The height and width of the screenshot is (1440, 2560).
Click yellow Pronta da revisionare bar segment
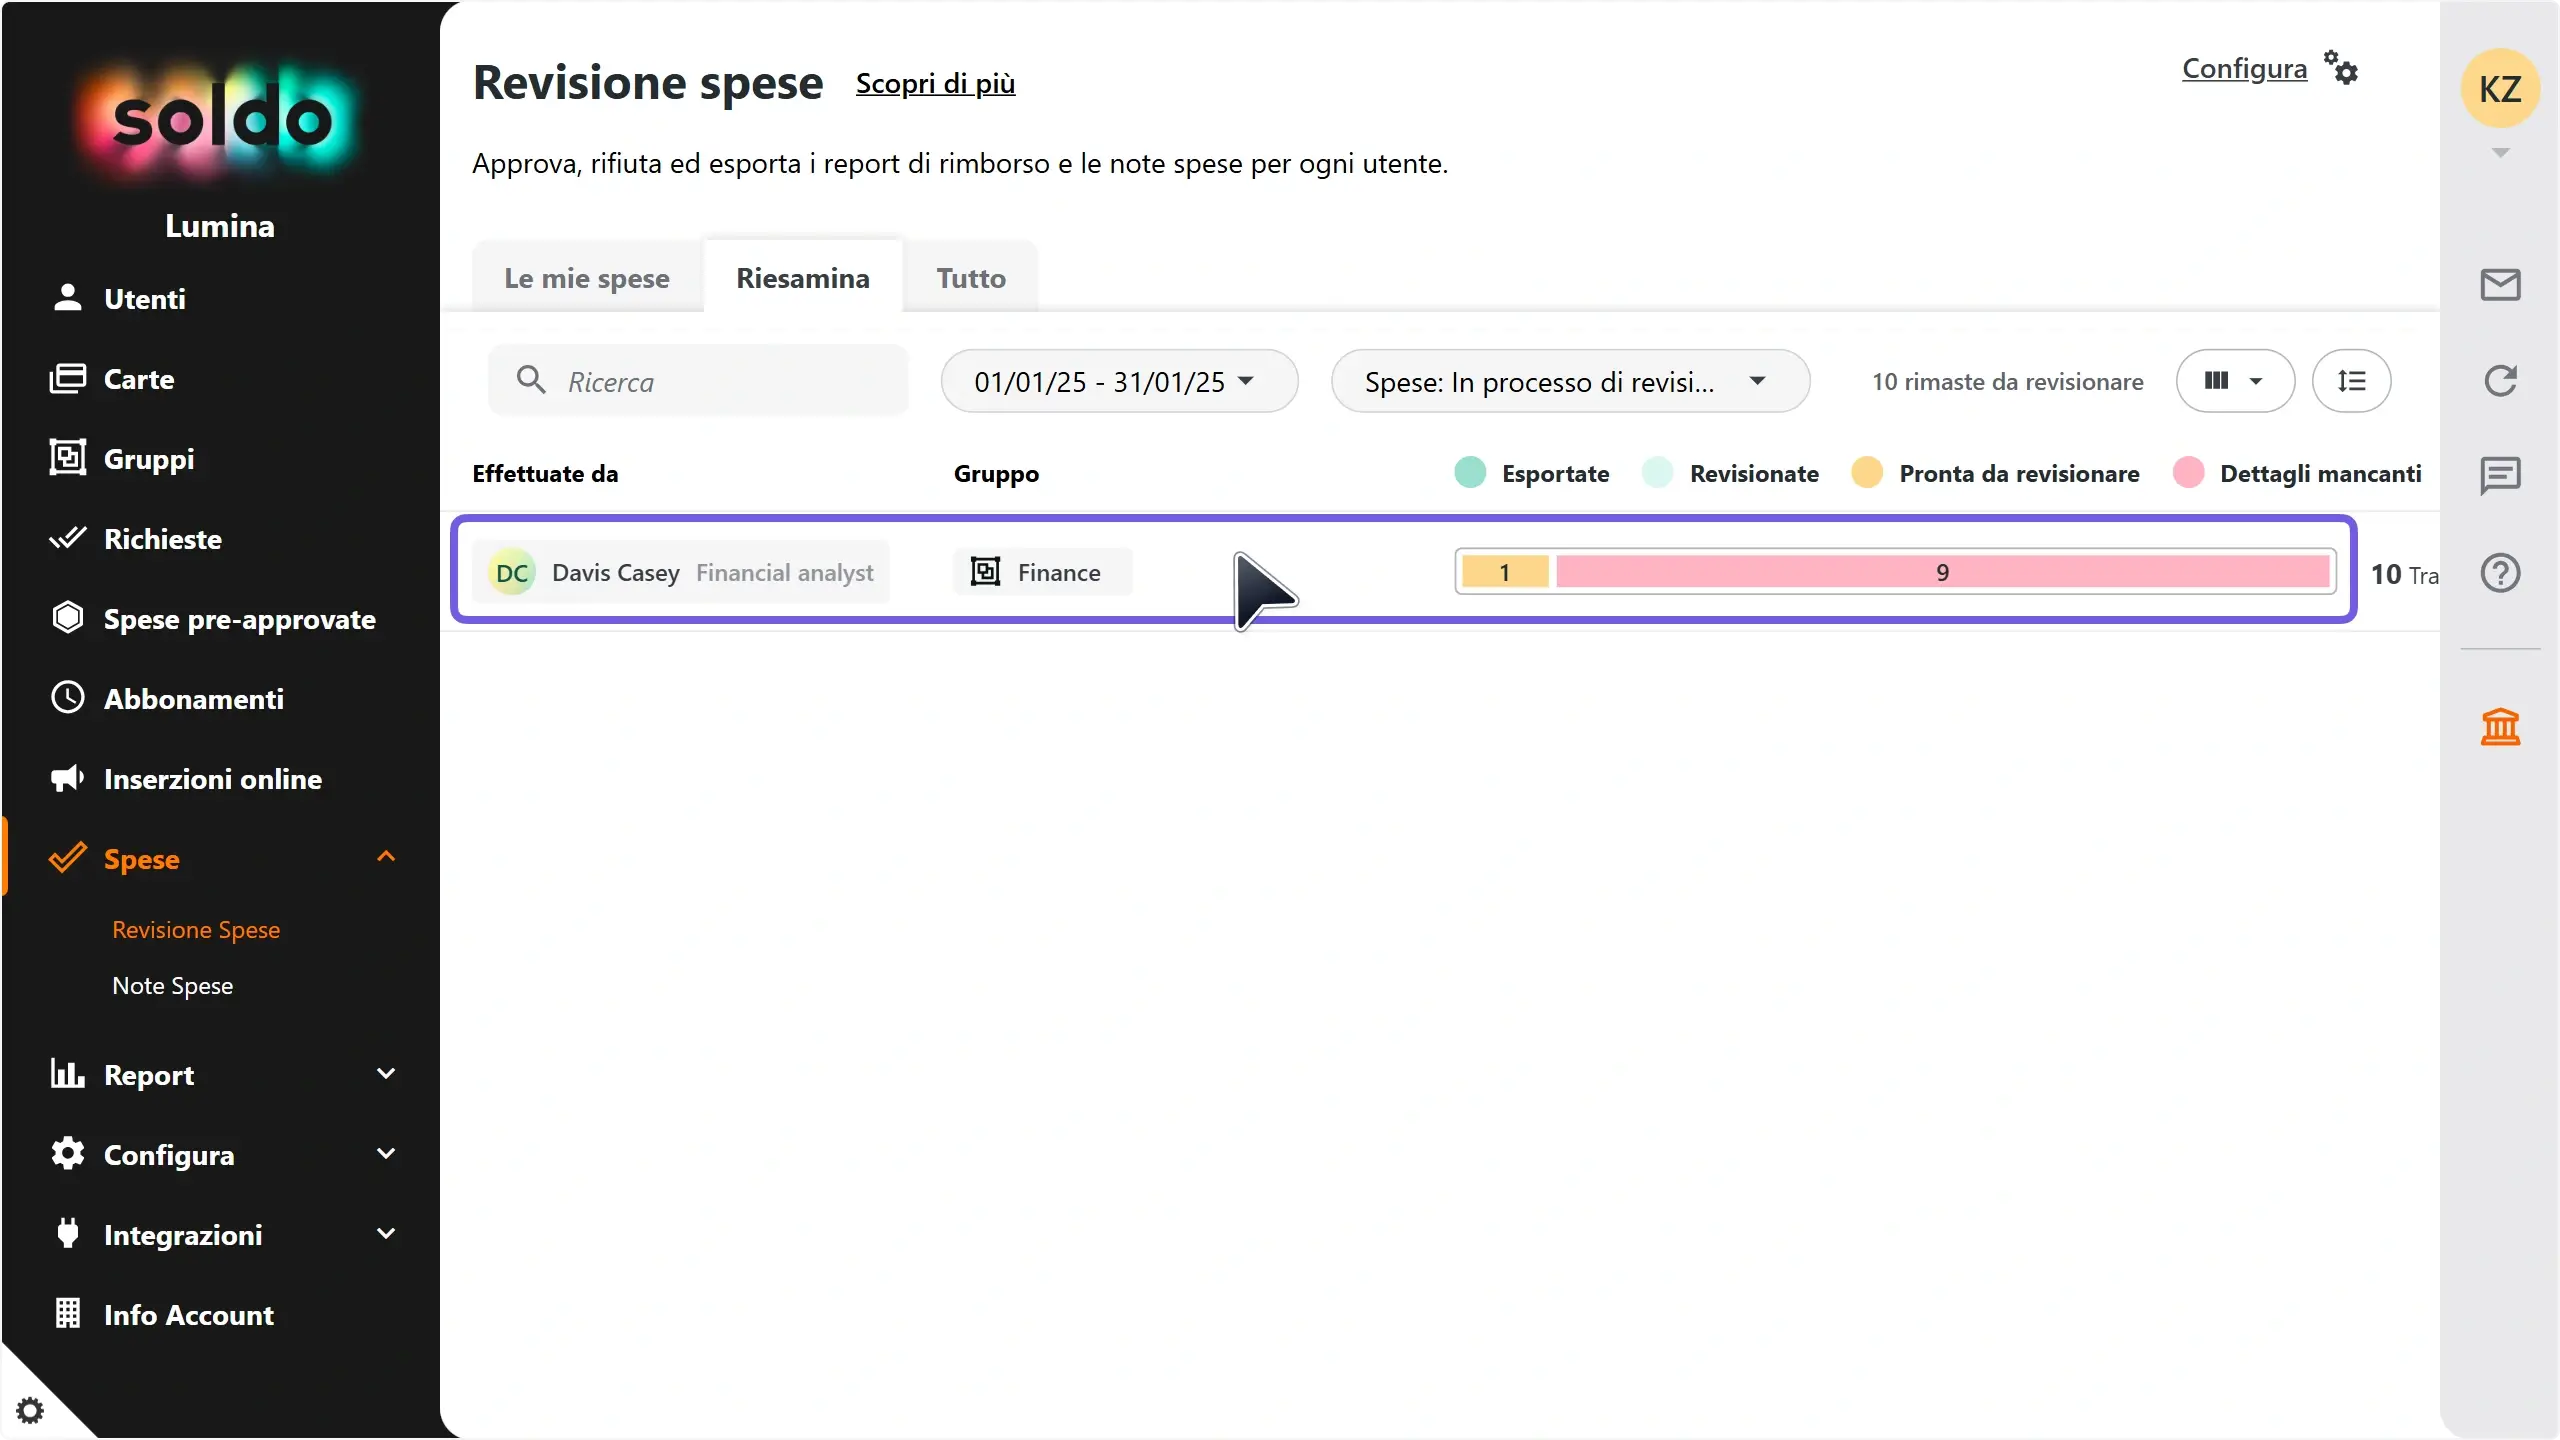1505,572
